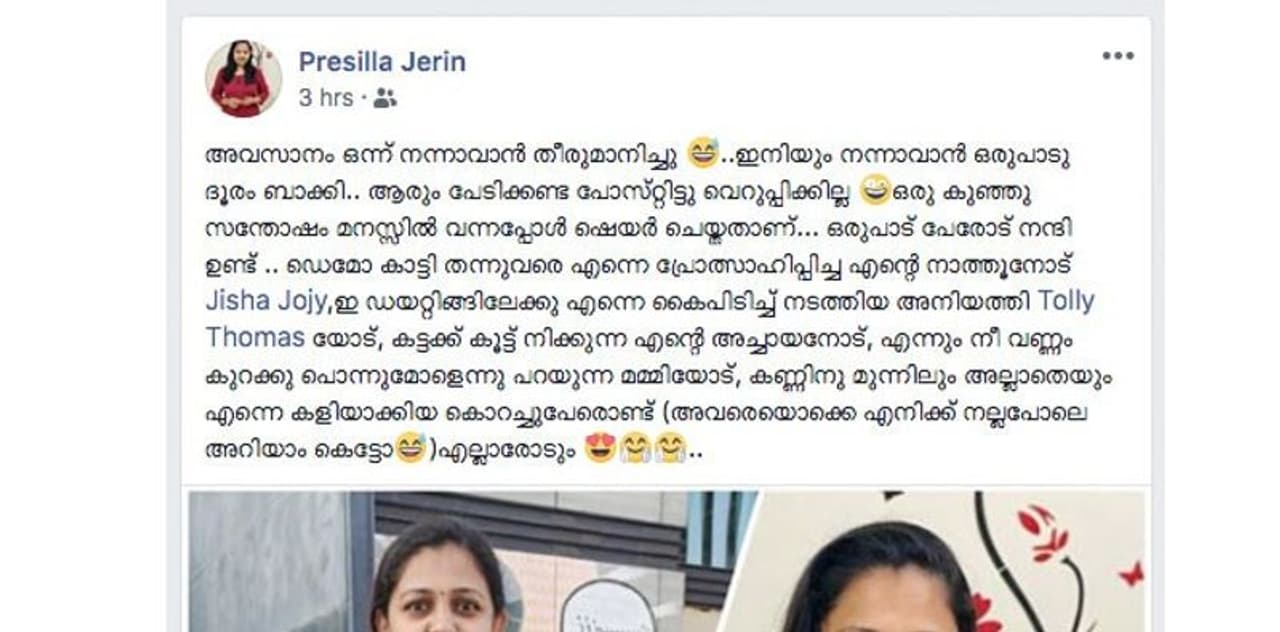Open Presilla Jerin's name link

(x=382, y=62)
